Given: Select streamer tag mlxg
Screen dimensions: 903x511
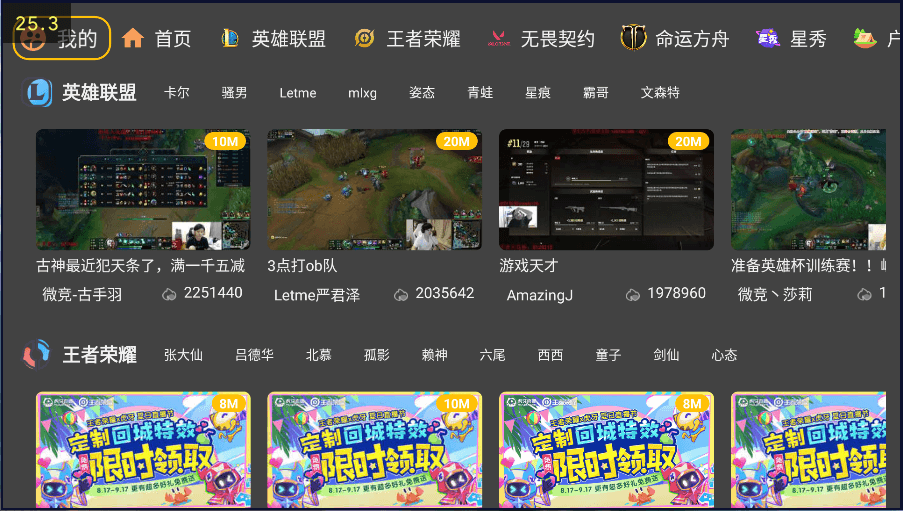Looking at the screenshot, I should (362, 93).
